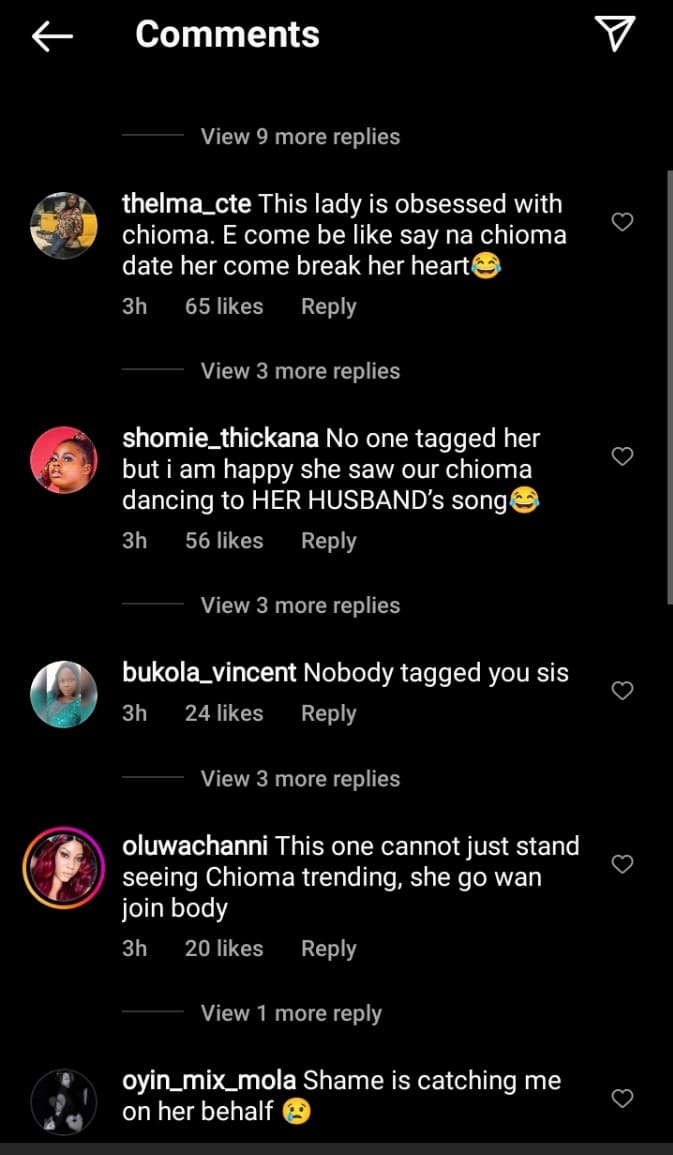The height and width of the screenshot is (1155, 673).
Task: Reply to bukola_vincent's comment
Action: point(328,713)
